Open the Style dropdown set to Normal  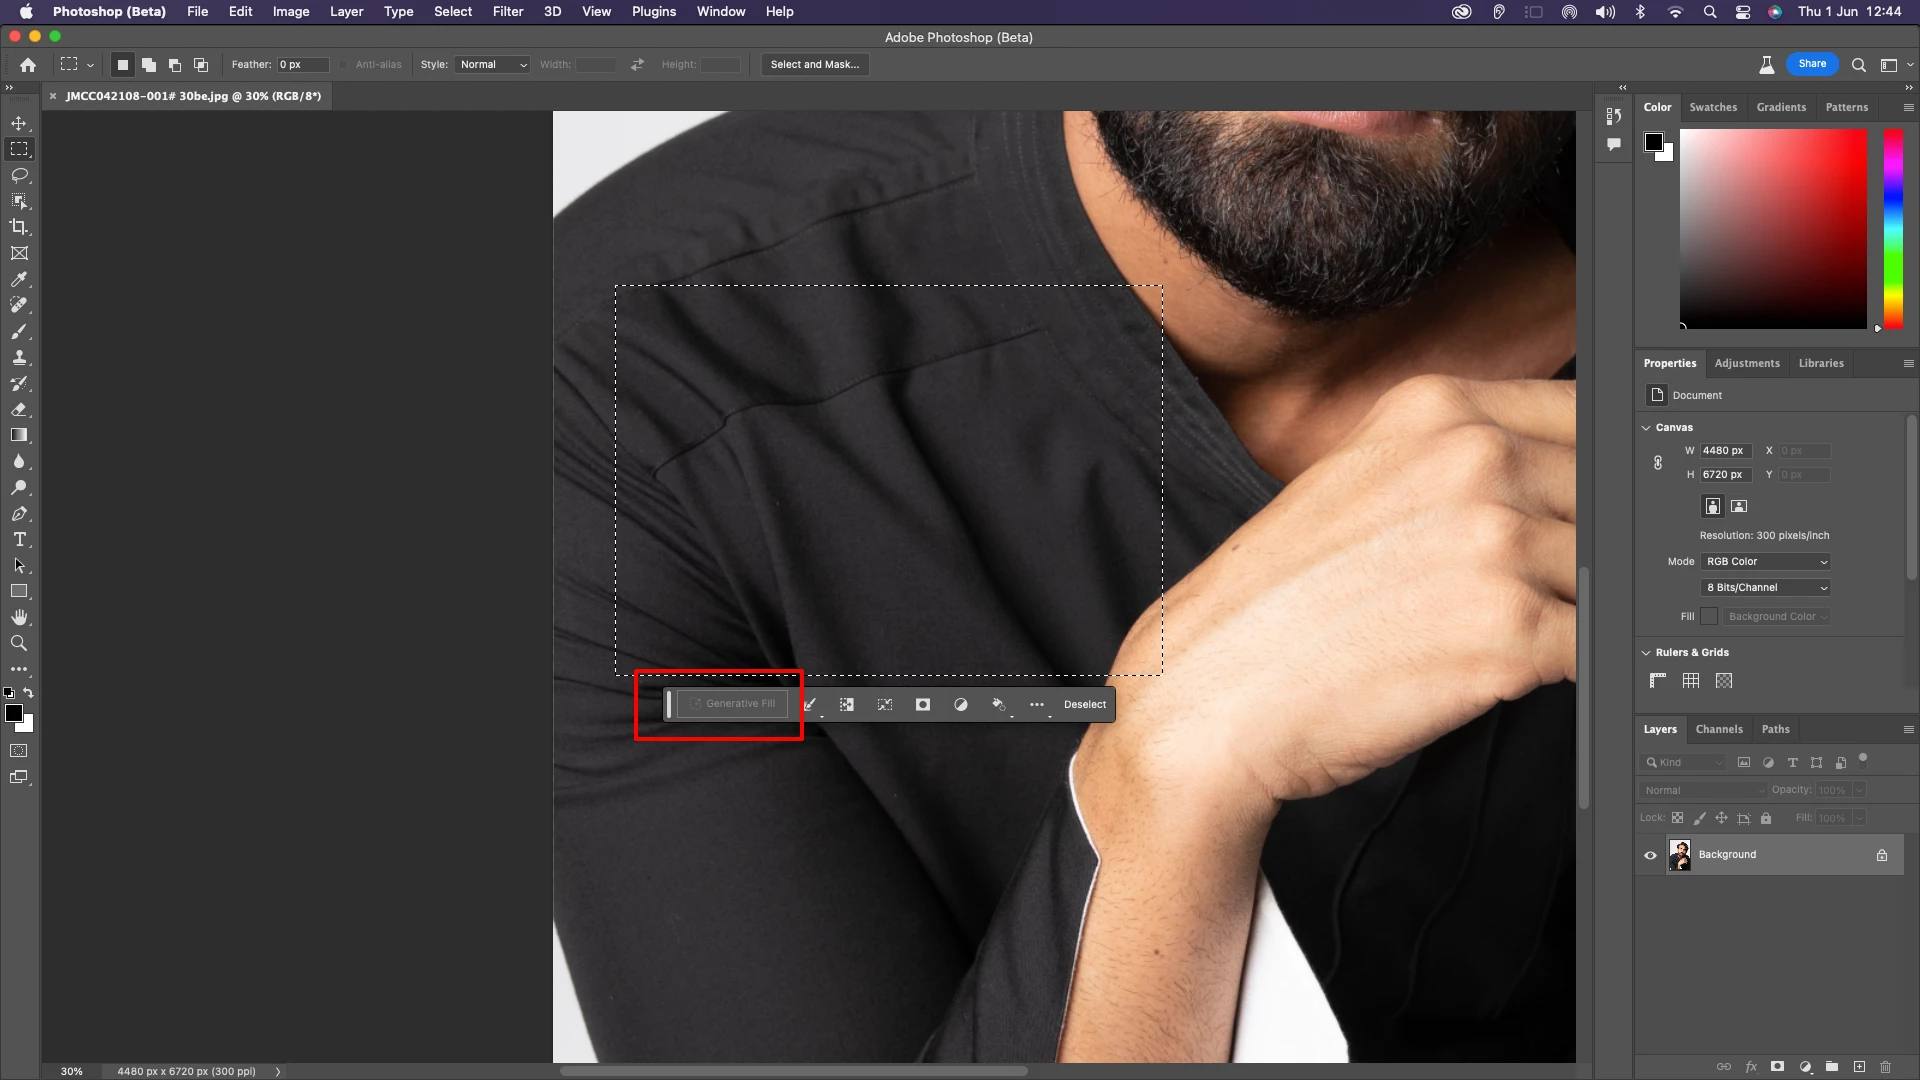492,64
